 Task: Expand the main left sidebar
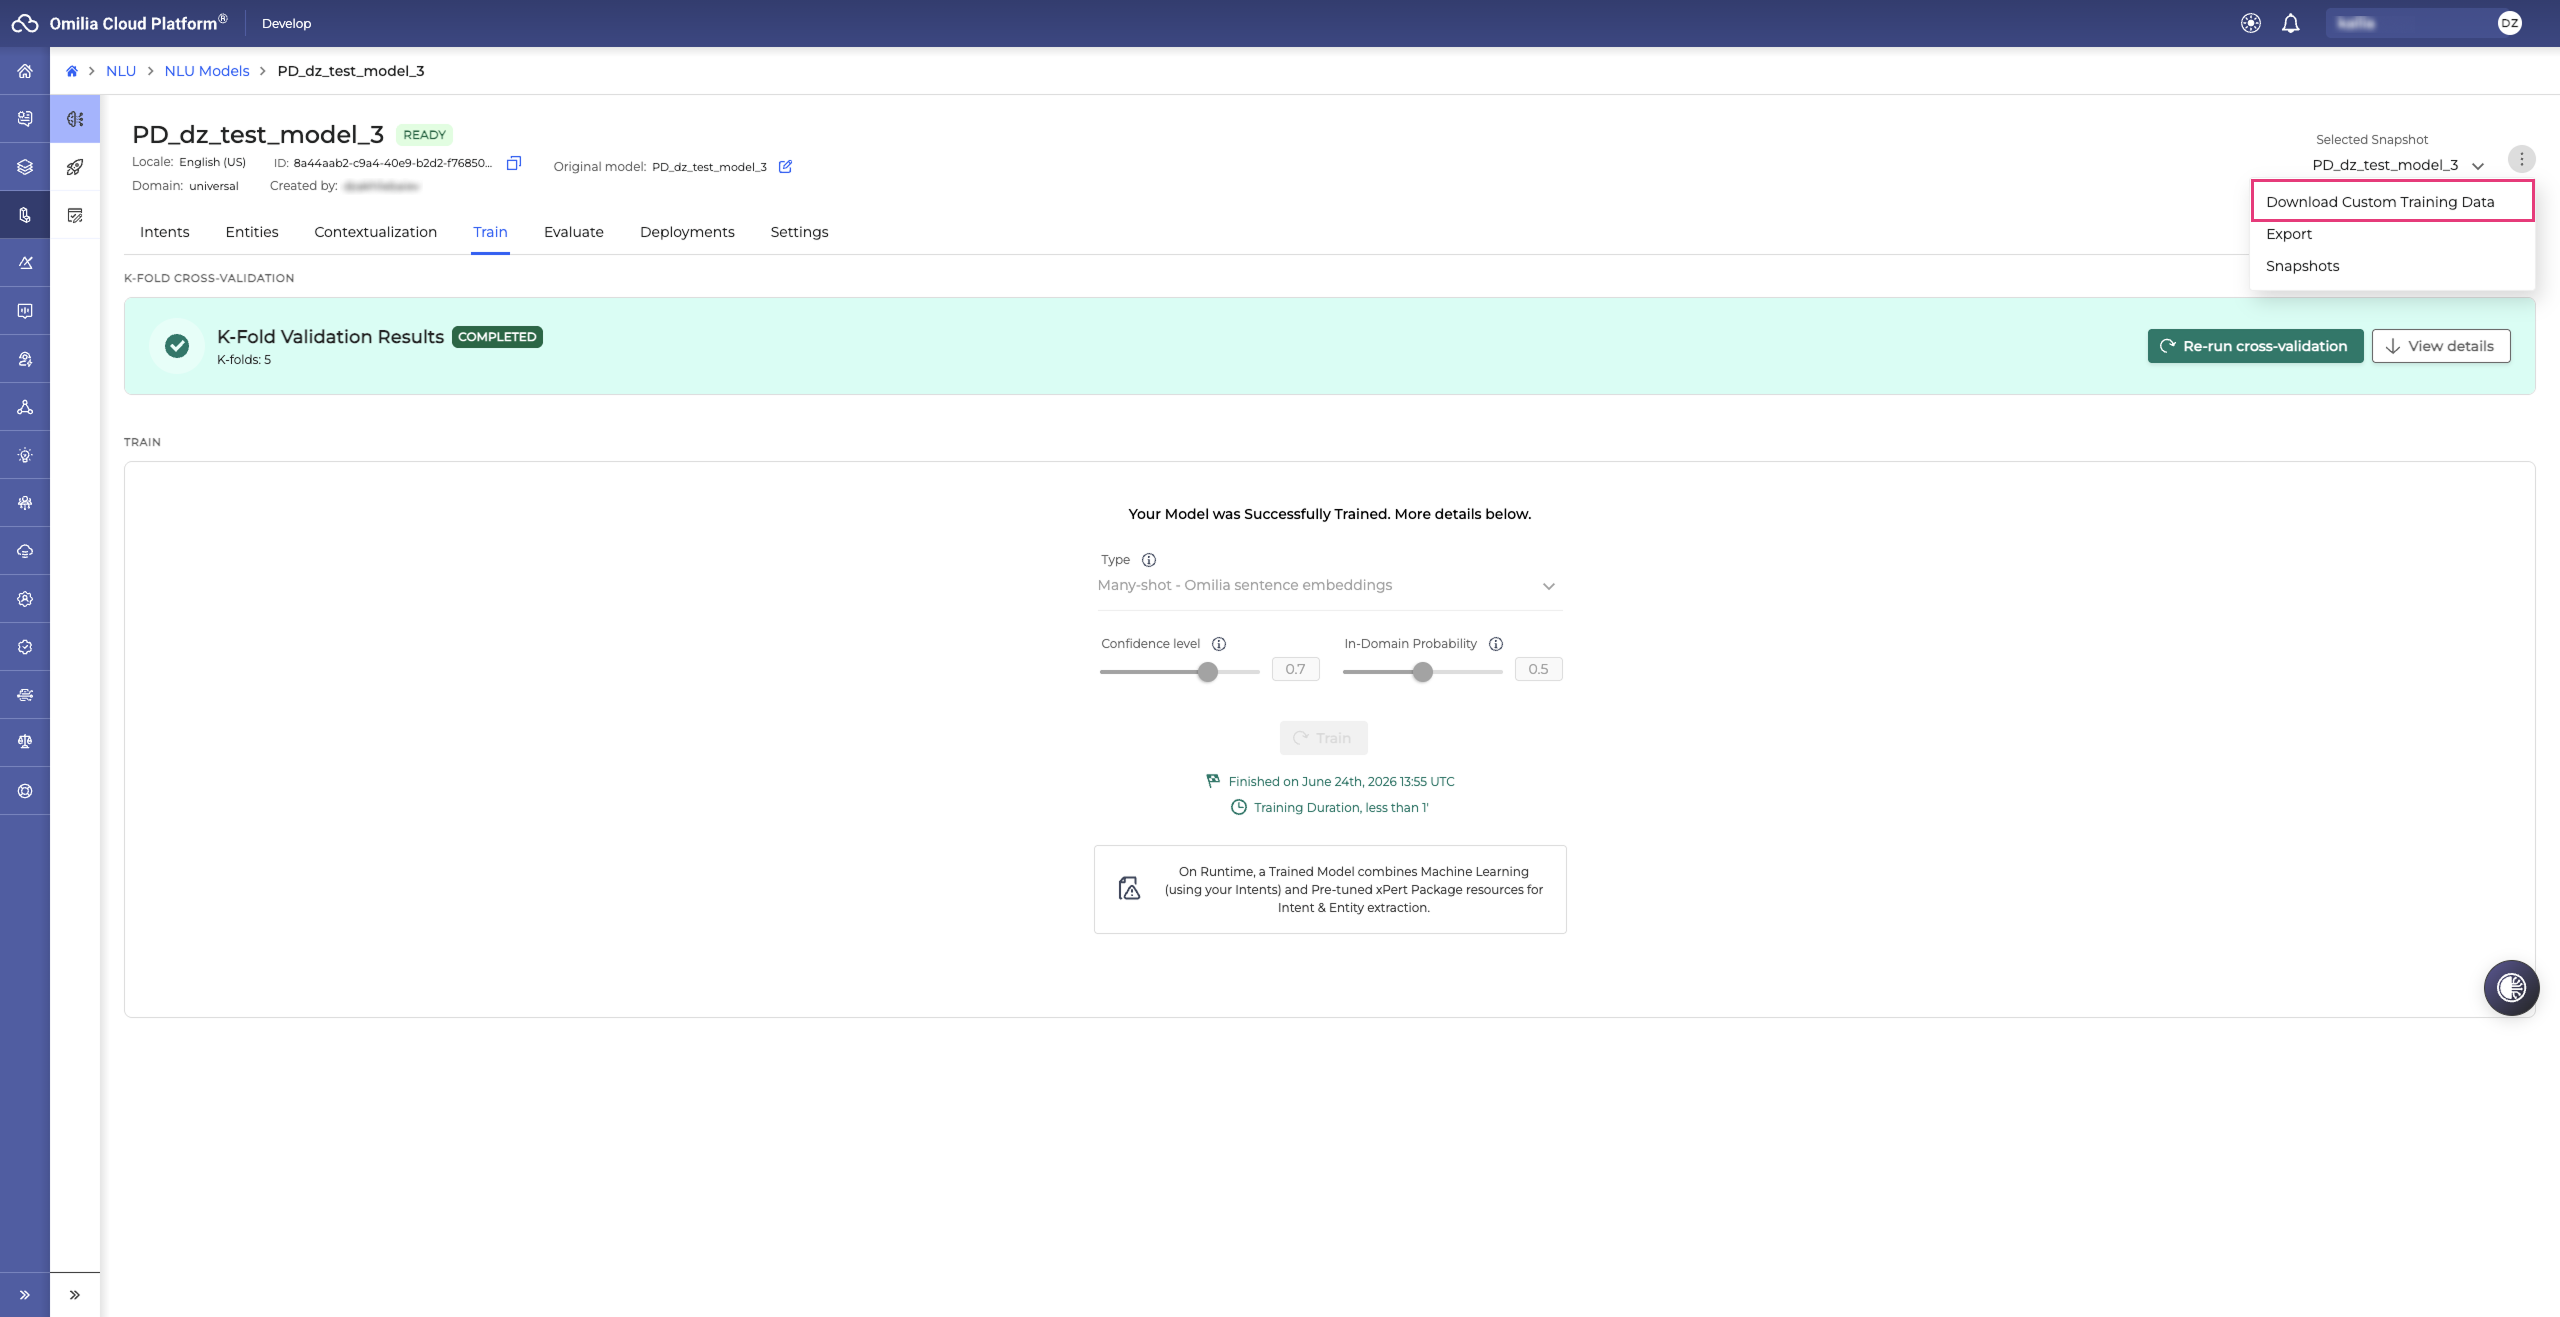click(x=25, y=1295)
